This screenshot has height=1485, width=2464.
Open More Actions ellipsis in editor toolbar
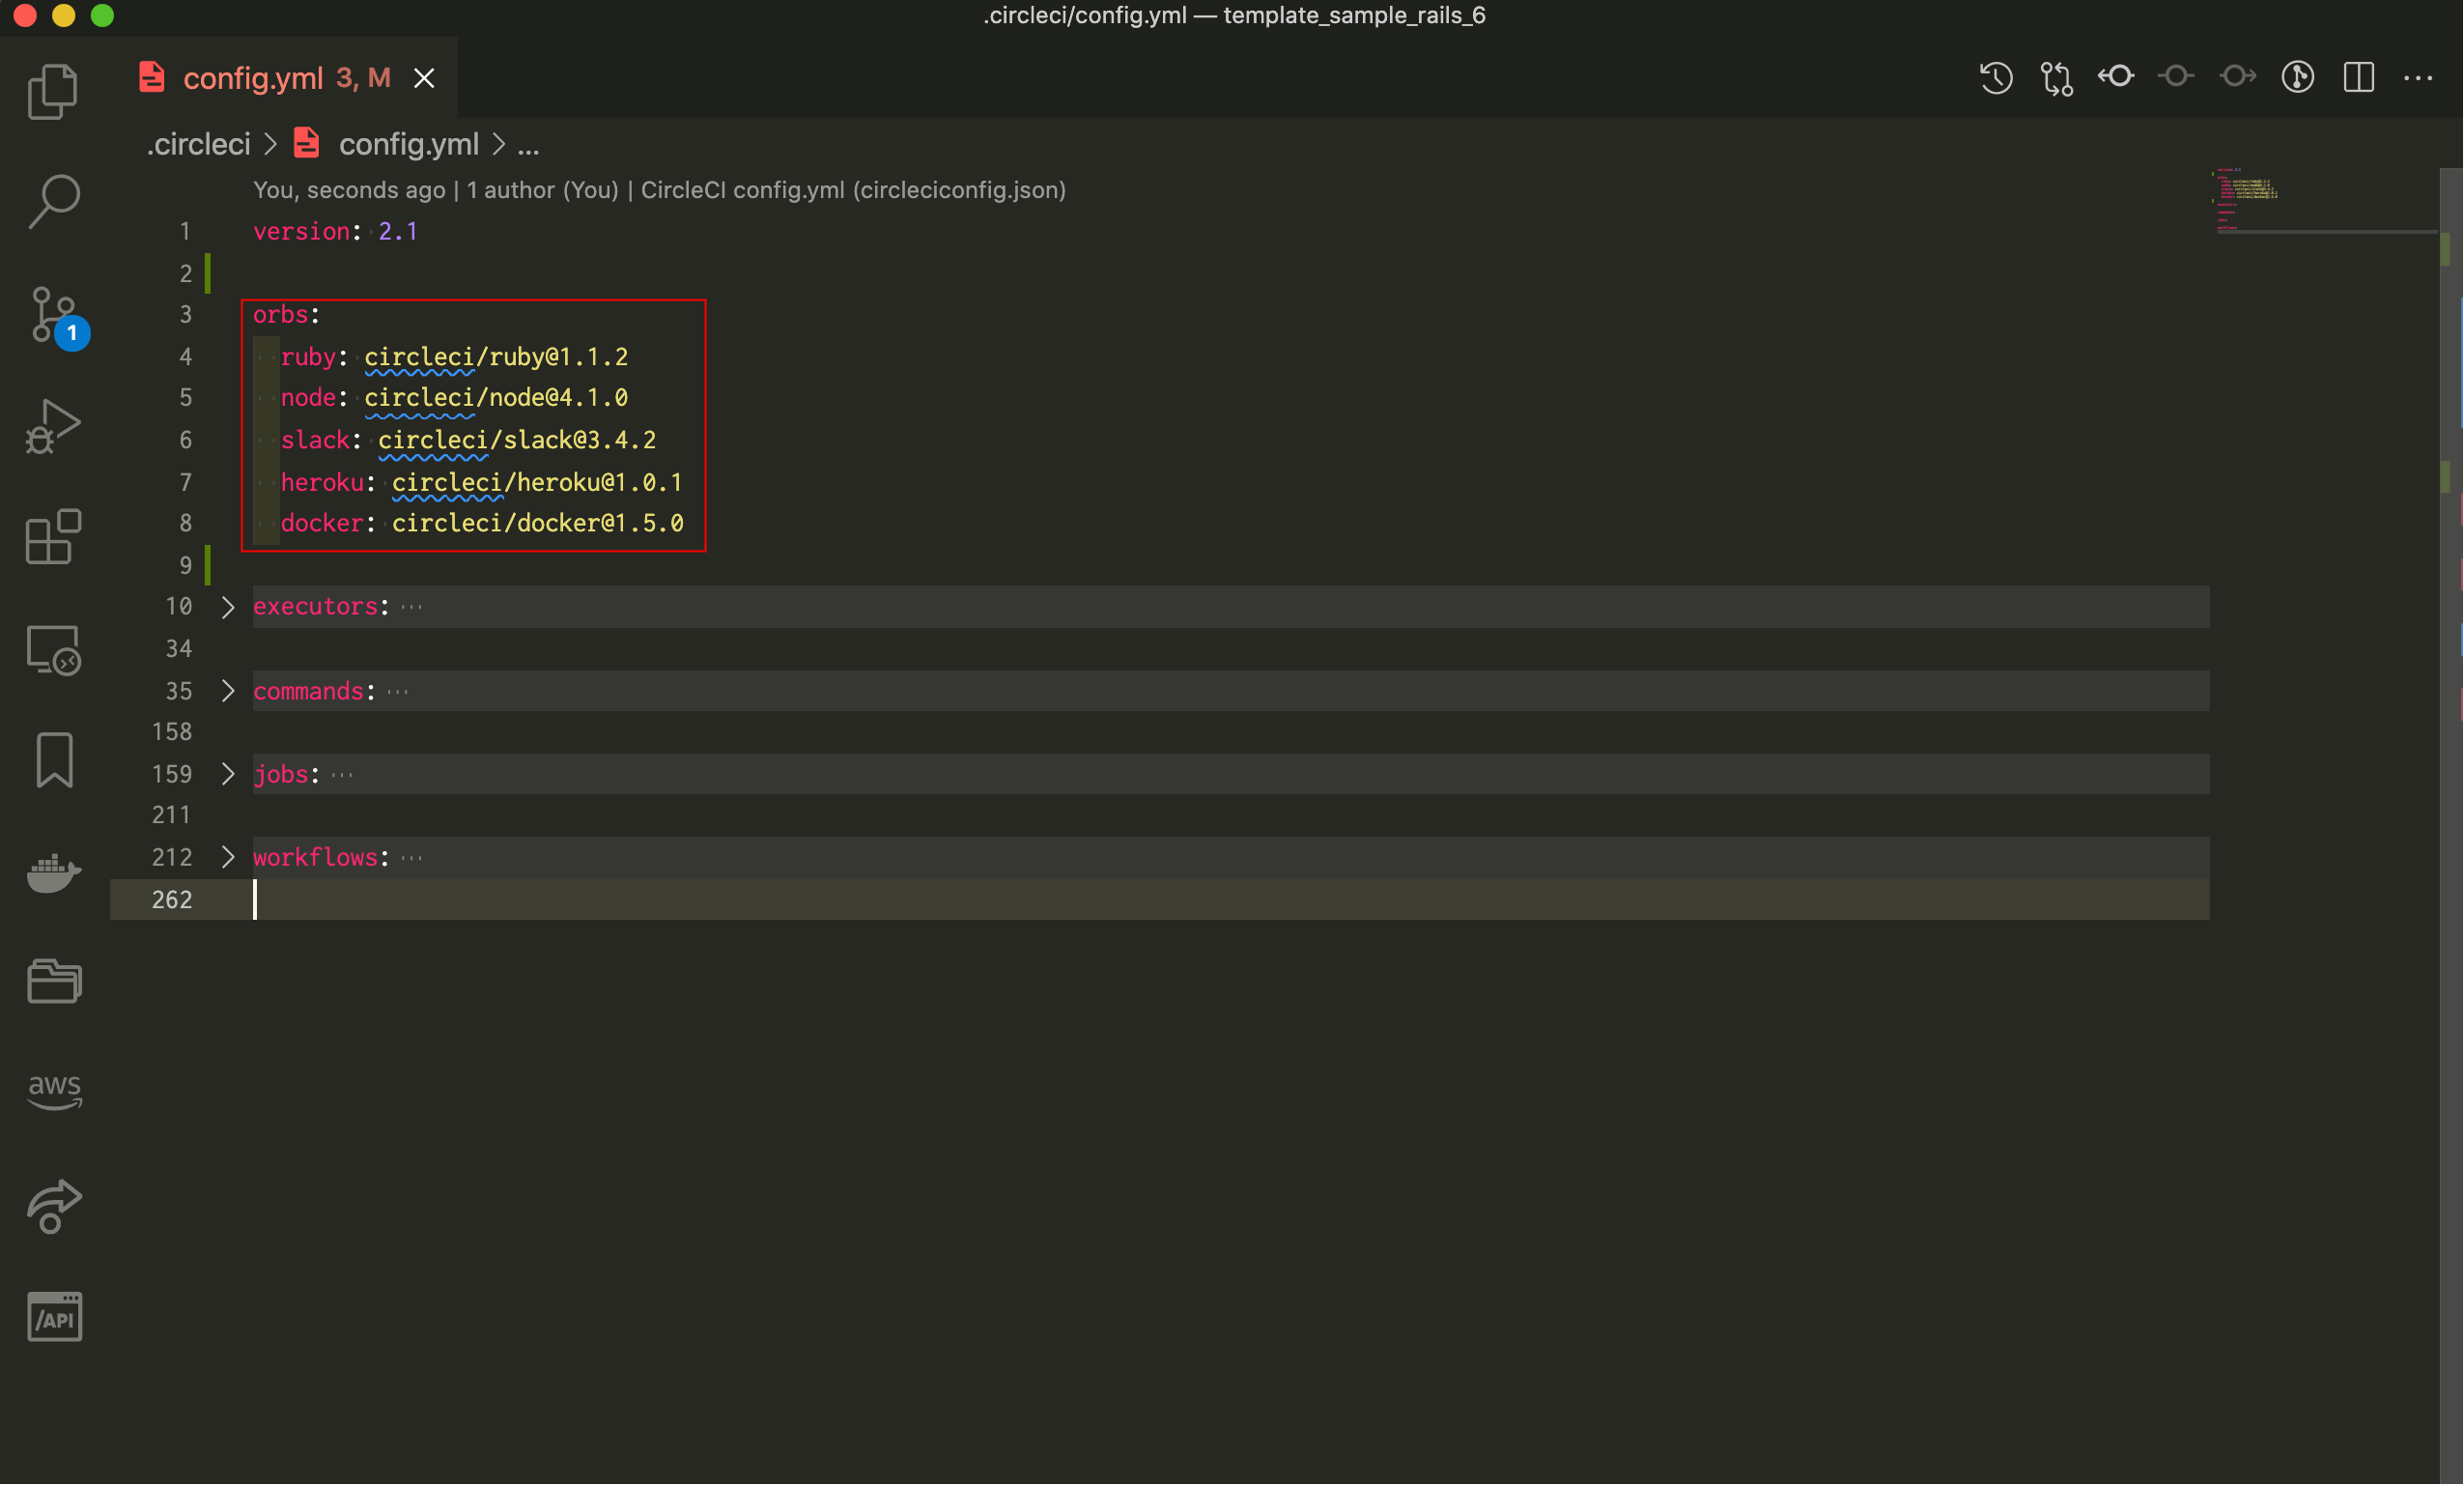click(2418, 77)
